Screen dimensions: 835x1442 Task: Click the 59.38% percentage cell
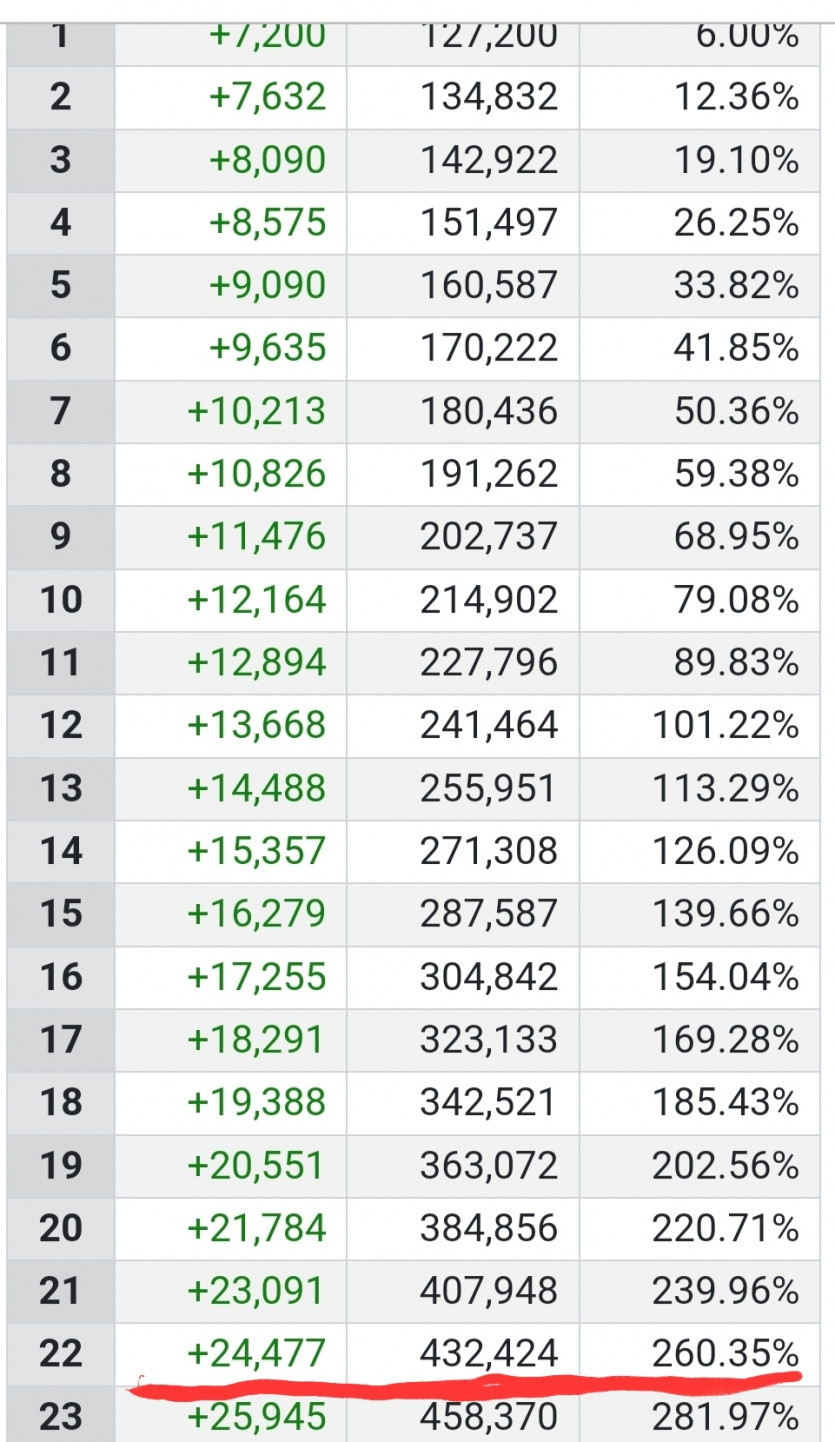tap(699, 474)
